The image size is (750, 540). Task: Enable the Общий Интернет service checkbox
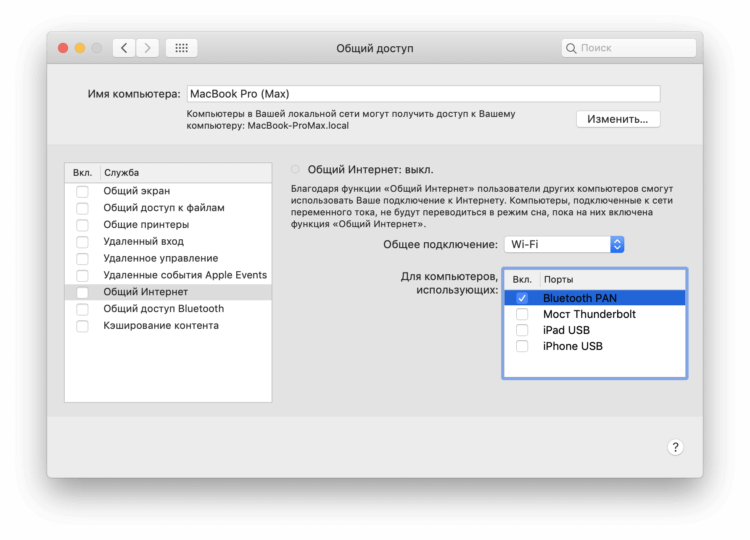coord(82,292)
